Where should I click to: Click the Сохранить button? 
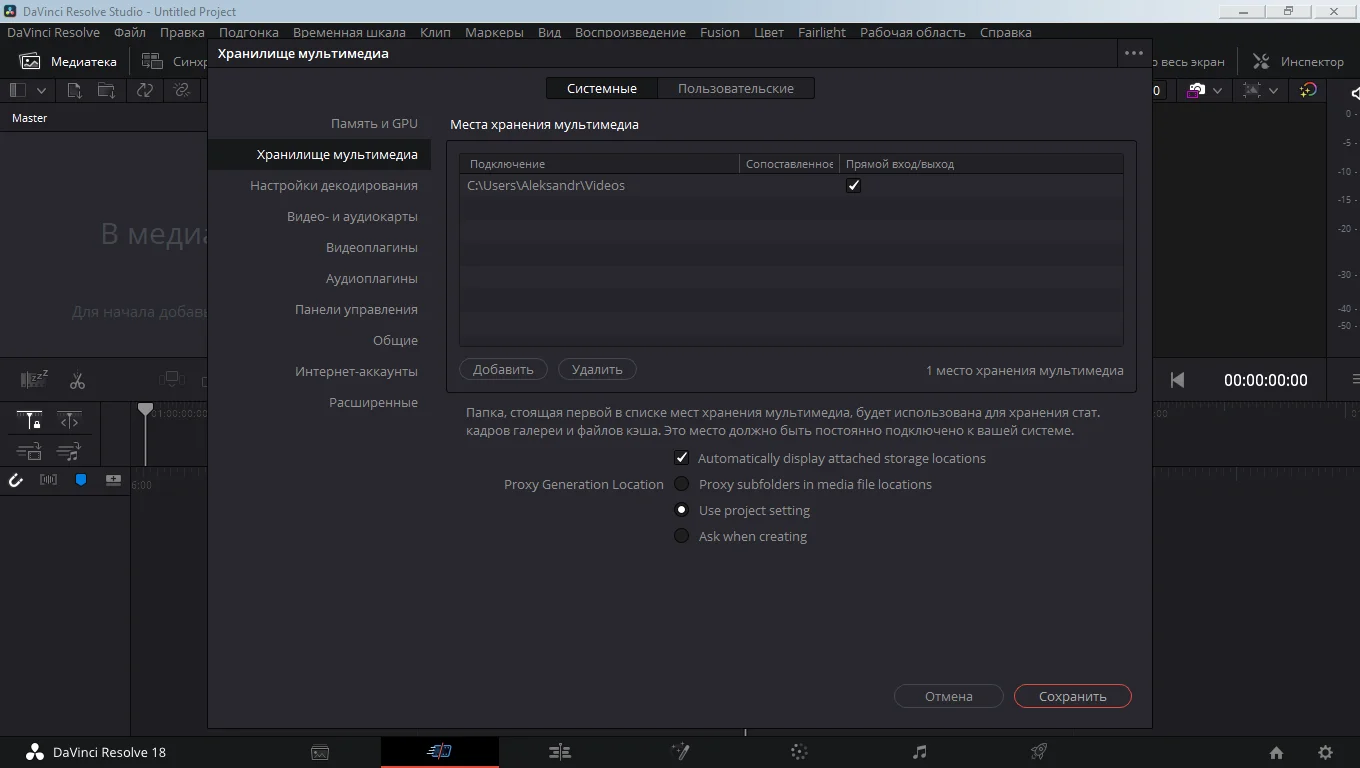[x=1072, y=696]
